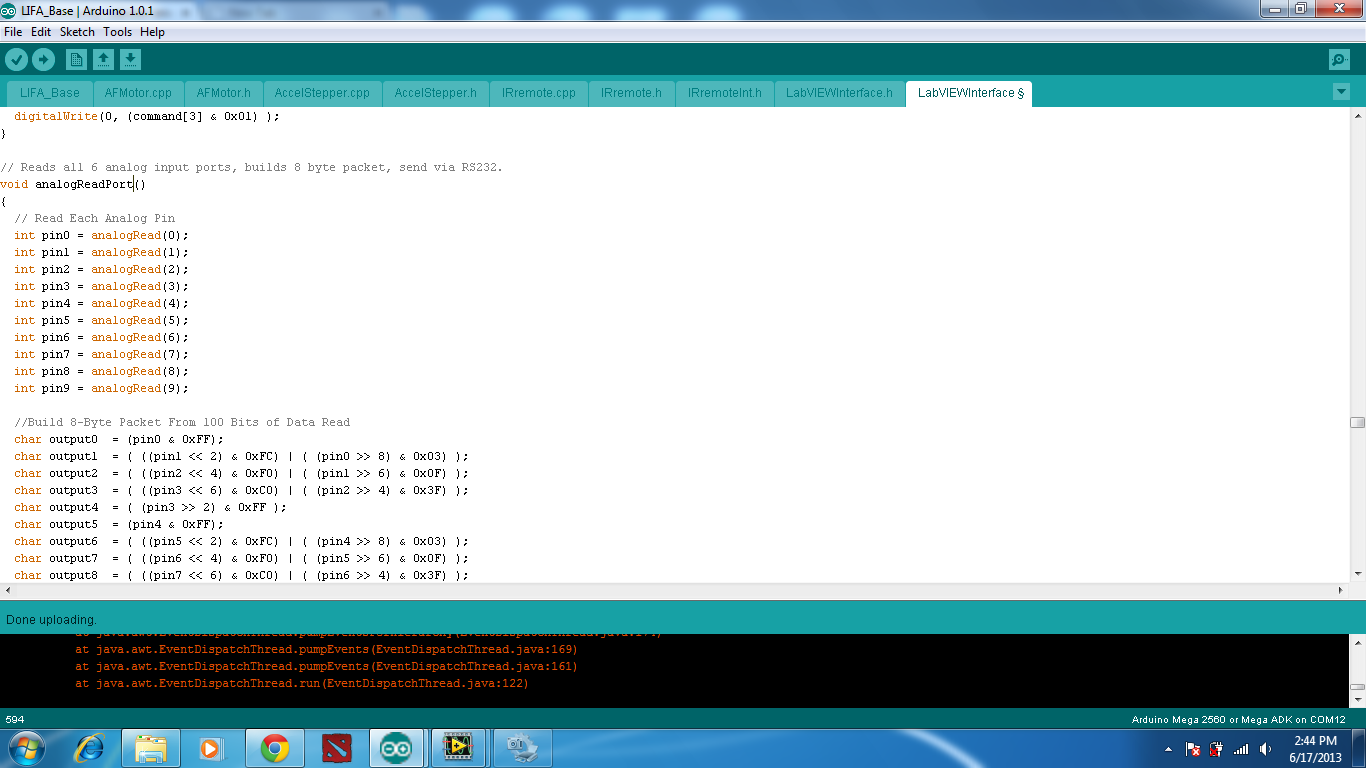Open the Sketch menu
The width and height of the screenshot is (1366, 768).
[77, 32]
